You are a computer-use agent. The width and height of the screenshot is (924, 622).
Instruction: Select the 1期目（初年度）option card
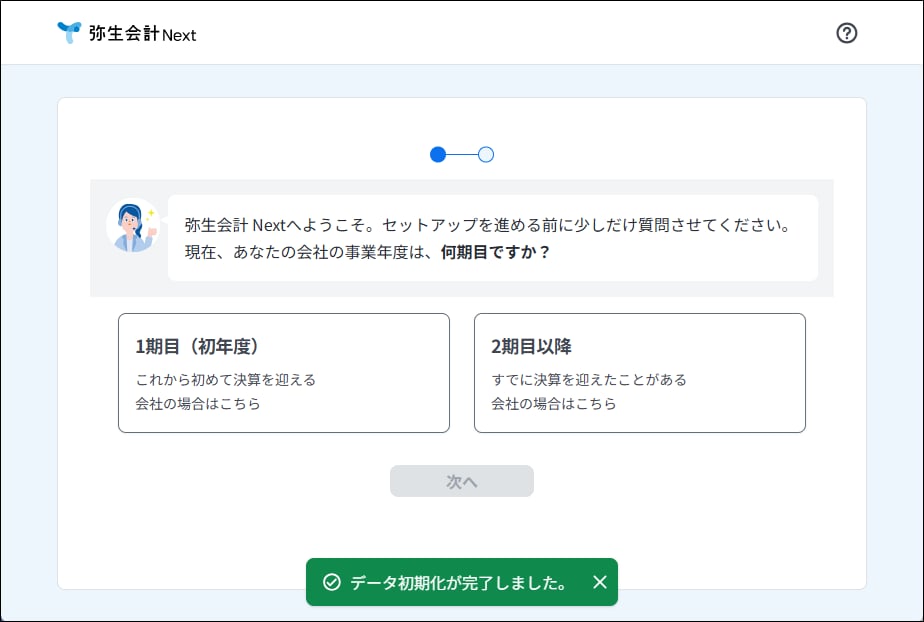point(284,373)
